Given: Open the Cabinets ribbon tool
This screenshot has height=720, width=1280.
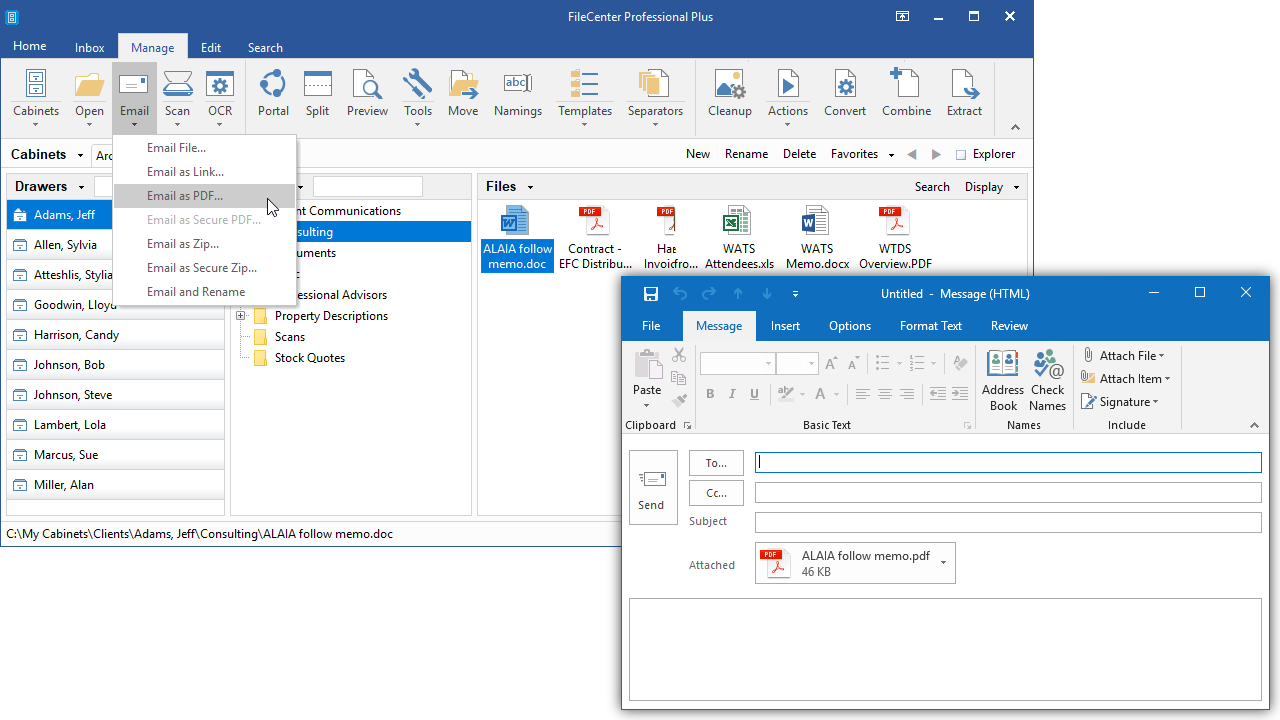Looking at the screenshot, I should [x=35, y=95].
